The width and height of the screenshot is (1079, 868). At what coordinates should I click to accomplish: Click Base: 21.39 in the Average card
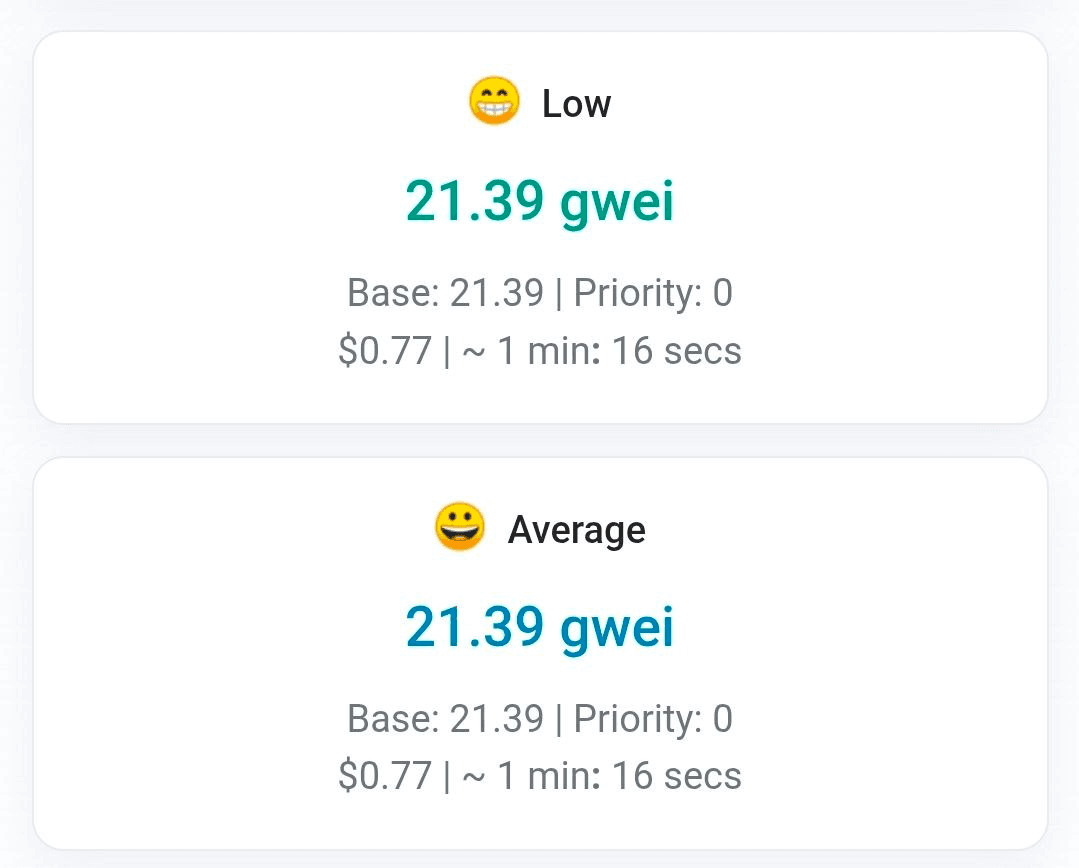(445, 718)
